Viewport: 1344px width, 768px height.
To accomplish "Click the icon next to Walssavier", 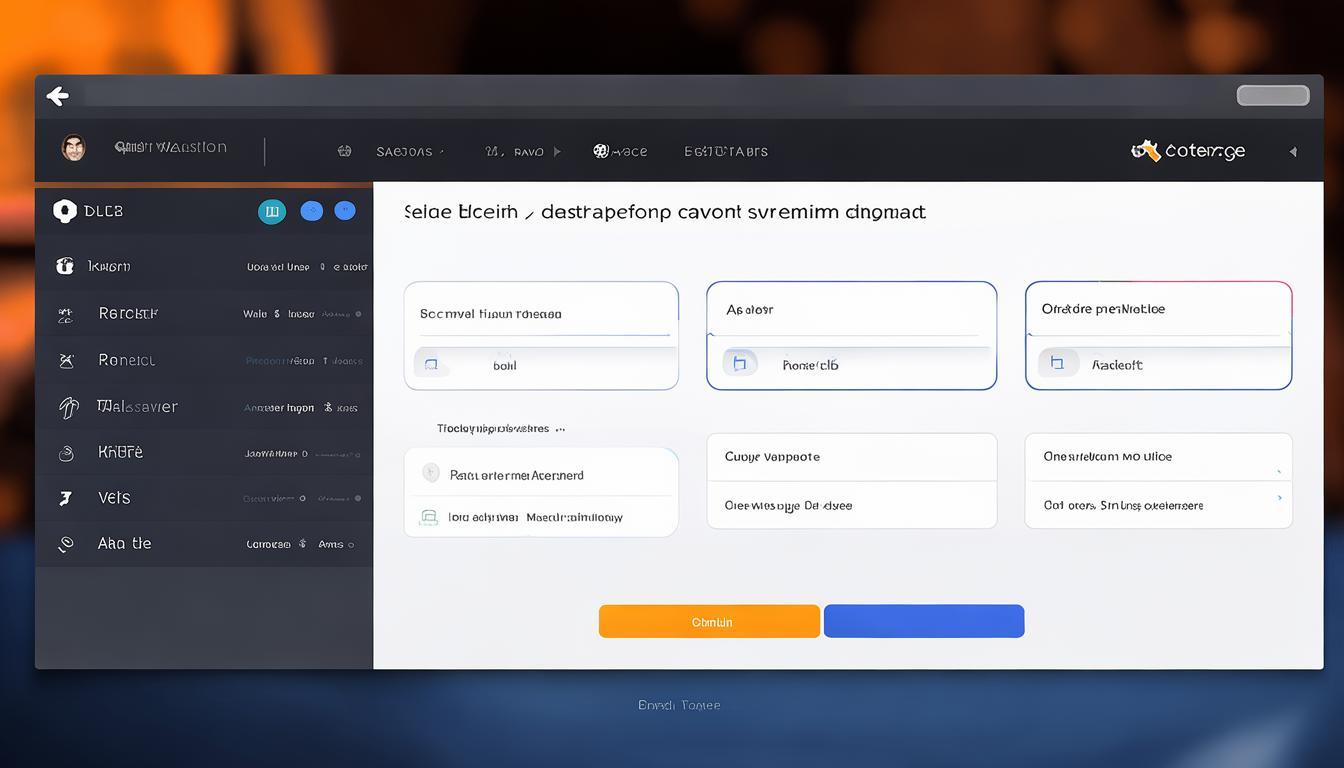I will coord(68,407).
